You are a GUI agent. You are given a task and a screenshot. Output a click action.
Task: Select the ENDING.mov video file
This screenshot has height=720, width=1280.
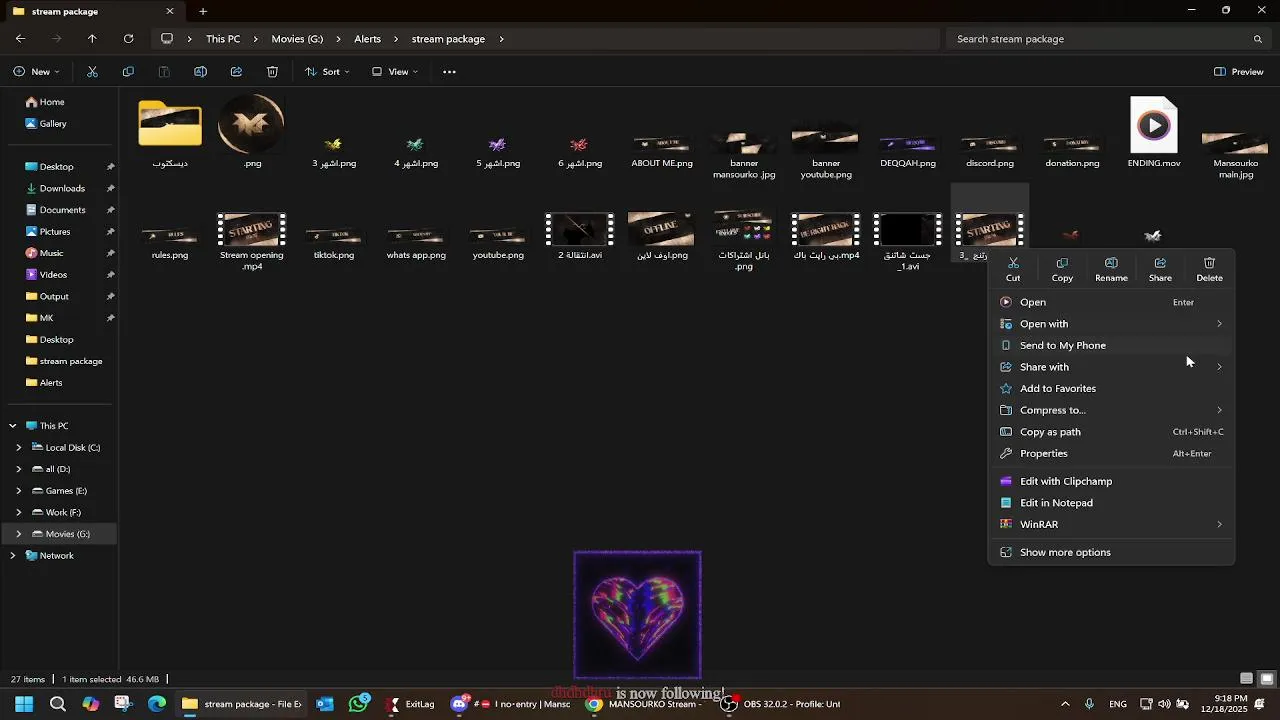[x=1154, y=132]
